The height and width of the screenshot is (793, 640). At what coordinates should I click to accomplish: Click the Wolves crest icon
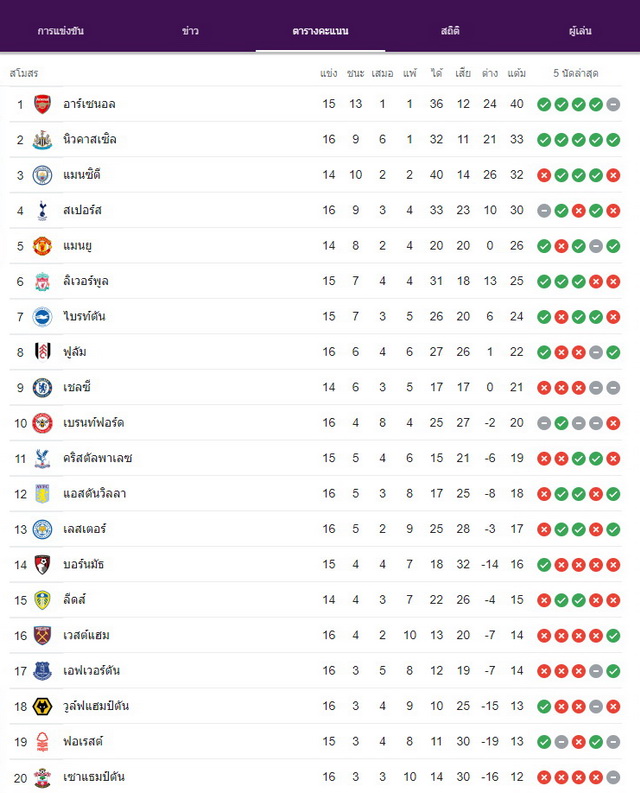coord(42,706)
